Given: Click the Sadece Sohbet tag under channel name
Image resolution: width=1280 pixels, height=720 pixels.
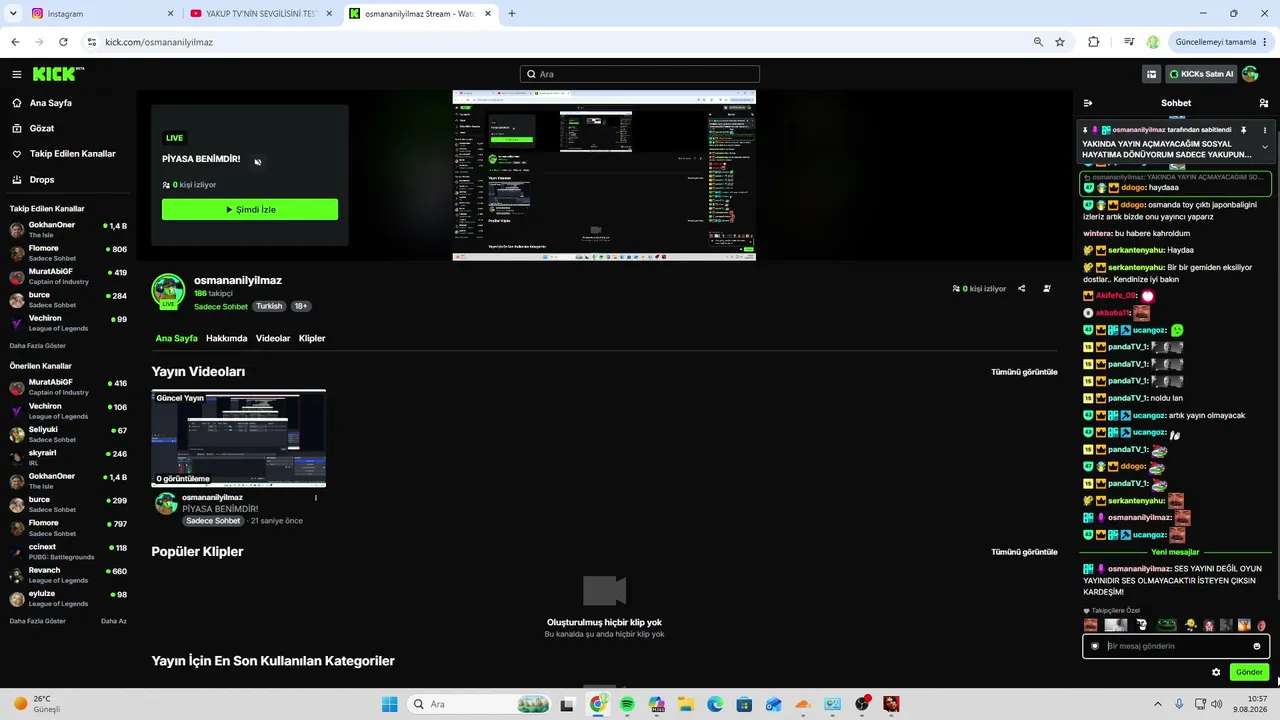Looking at the screenshot, I should (x=221, y=306).
